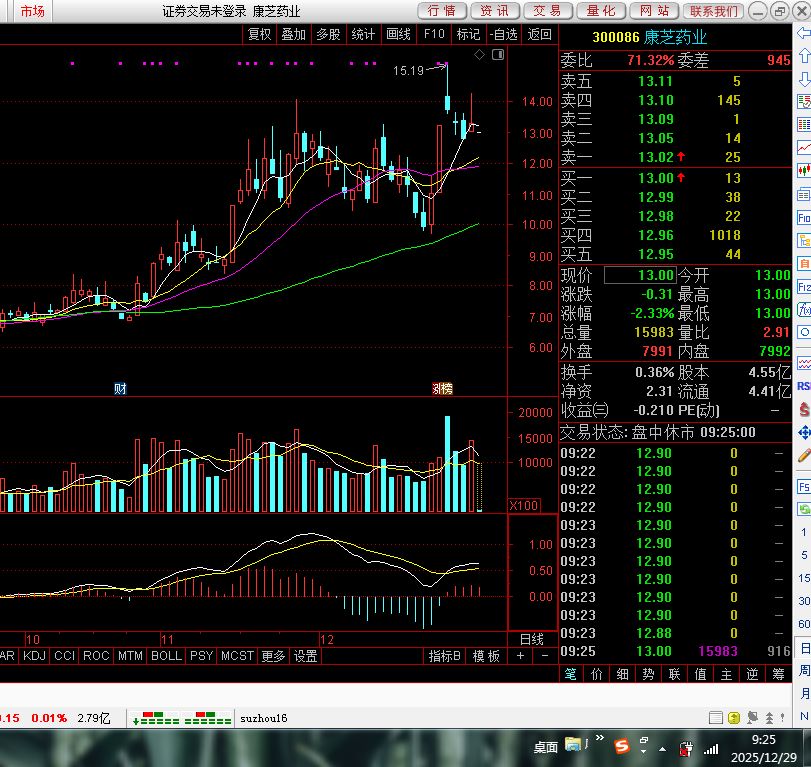811x767 pixels.
Task: Click the 设置 indicator settings button
Action: (306, 656)
